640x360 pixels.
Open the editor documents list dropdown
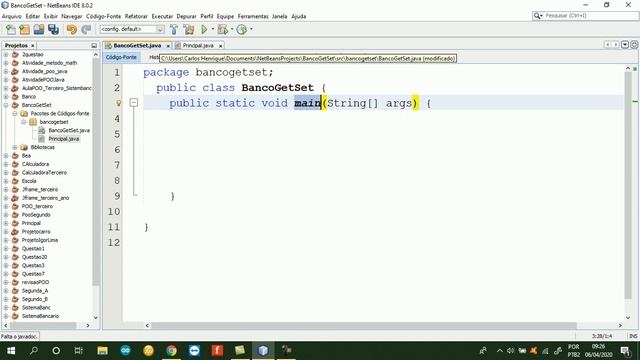625,44
